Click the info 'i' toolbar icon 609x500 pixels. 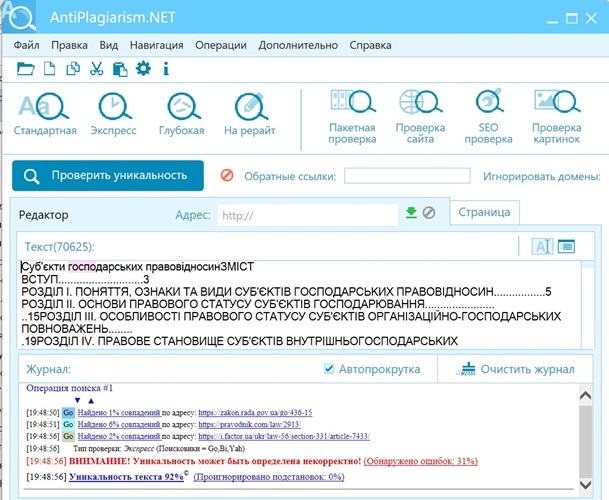click(x=166, y=69)
